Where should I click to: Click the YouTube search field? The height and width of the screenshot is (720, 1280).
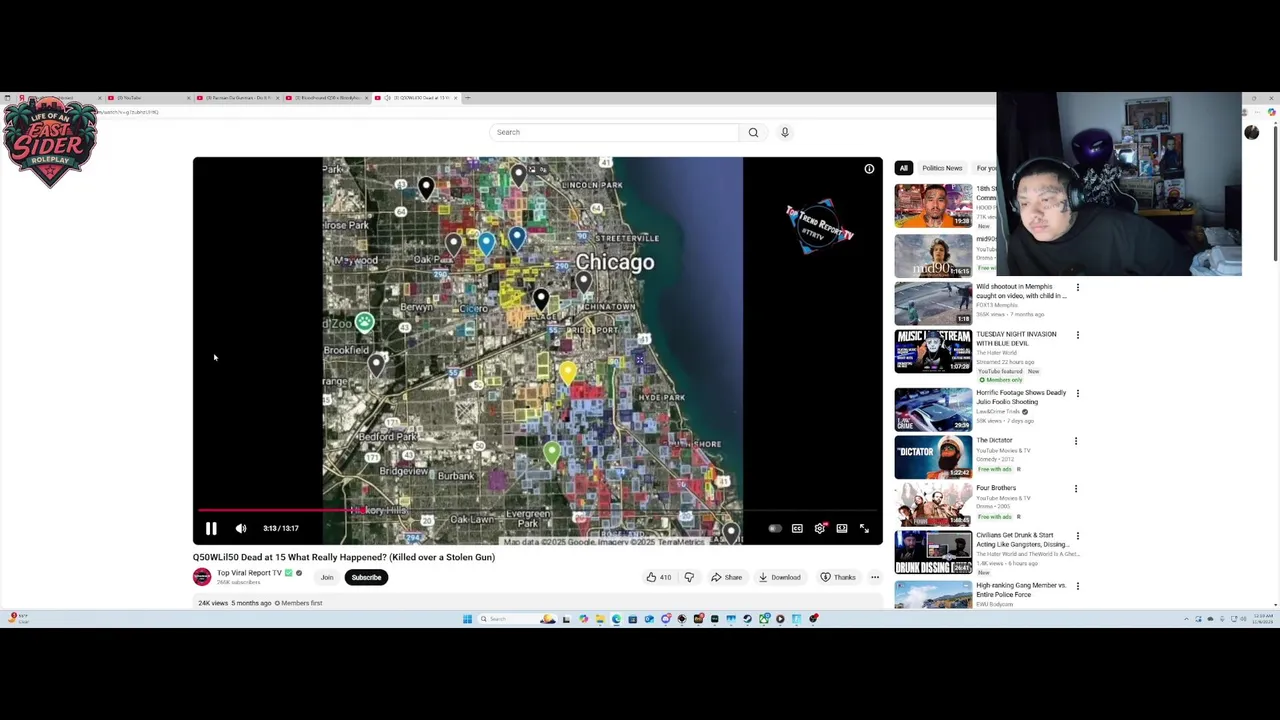click(614, 132)
